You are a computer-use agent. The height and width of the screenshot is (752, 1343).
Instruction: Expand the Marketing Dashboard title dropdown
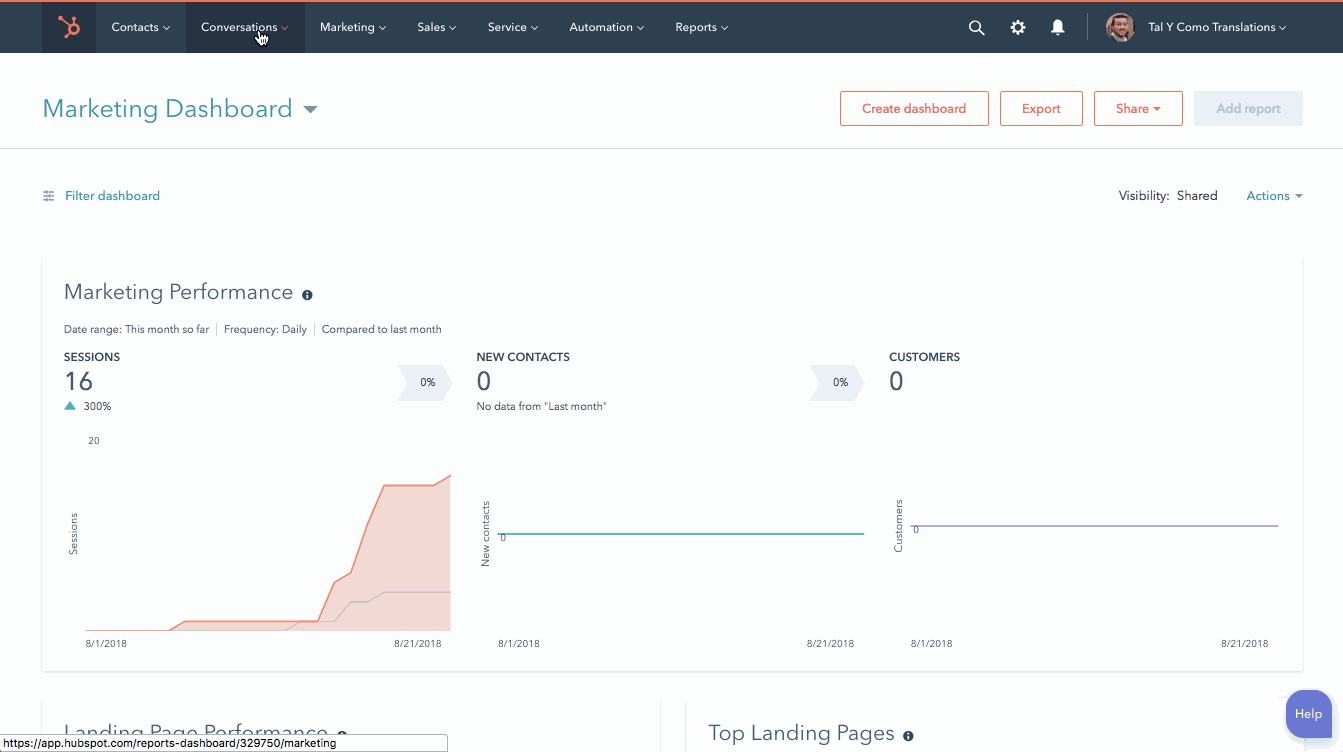click(x=310, y=109)
